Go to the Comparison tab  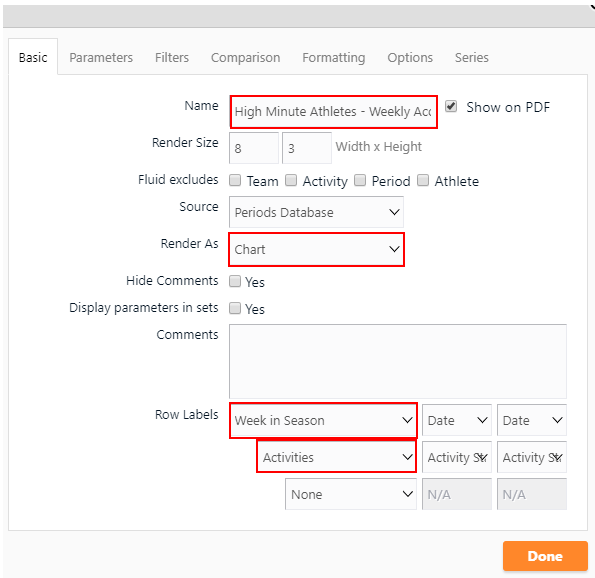coord(246,58)
